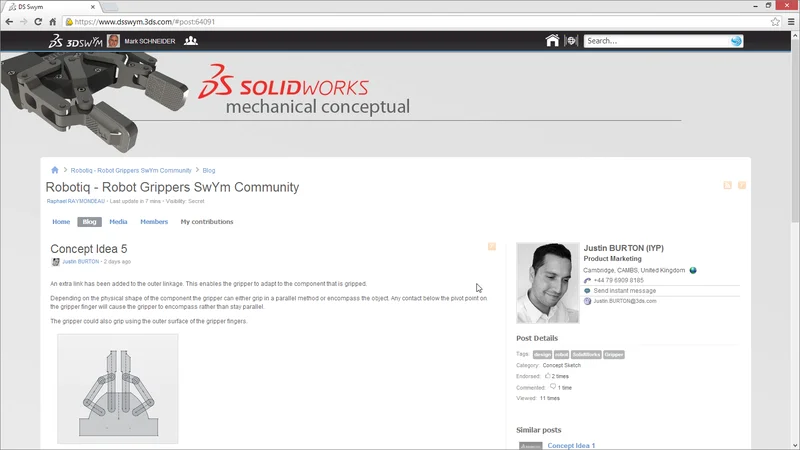Screen dimensions: 800x450
Task: Go back using the browser back arrow
Action: click(9, 21)
